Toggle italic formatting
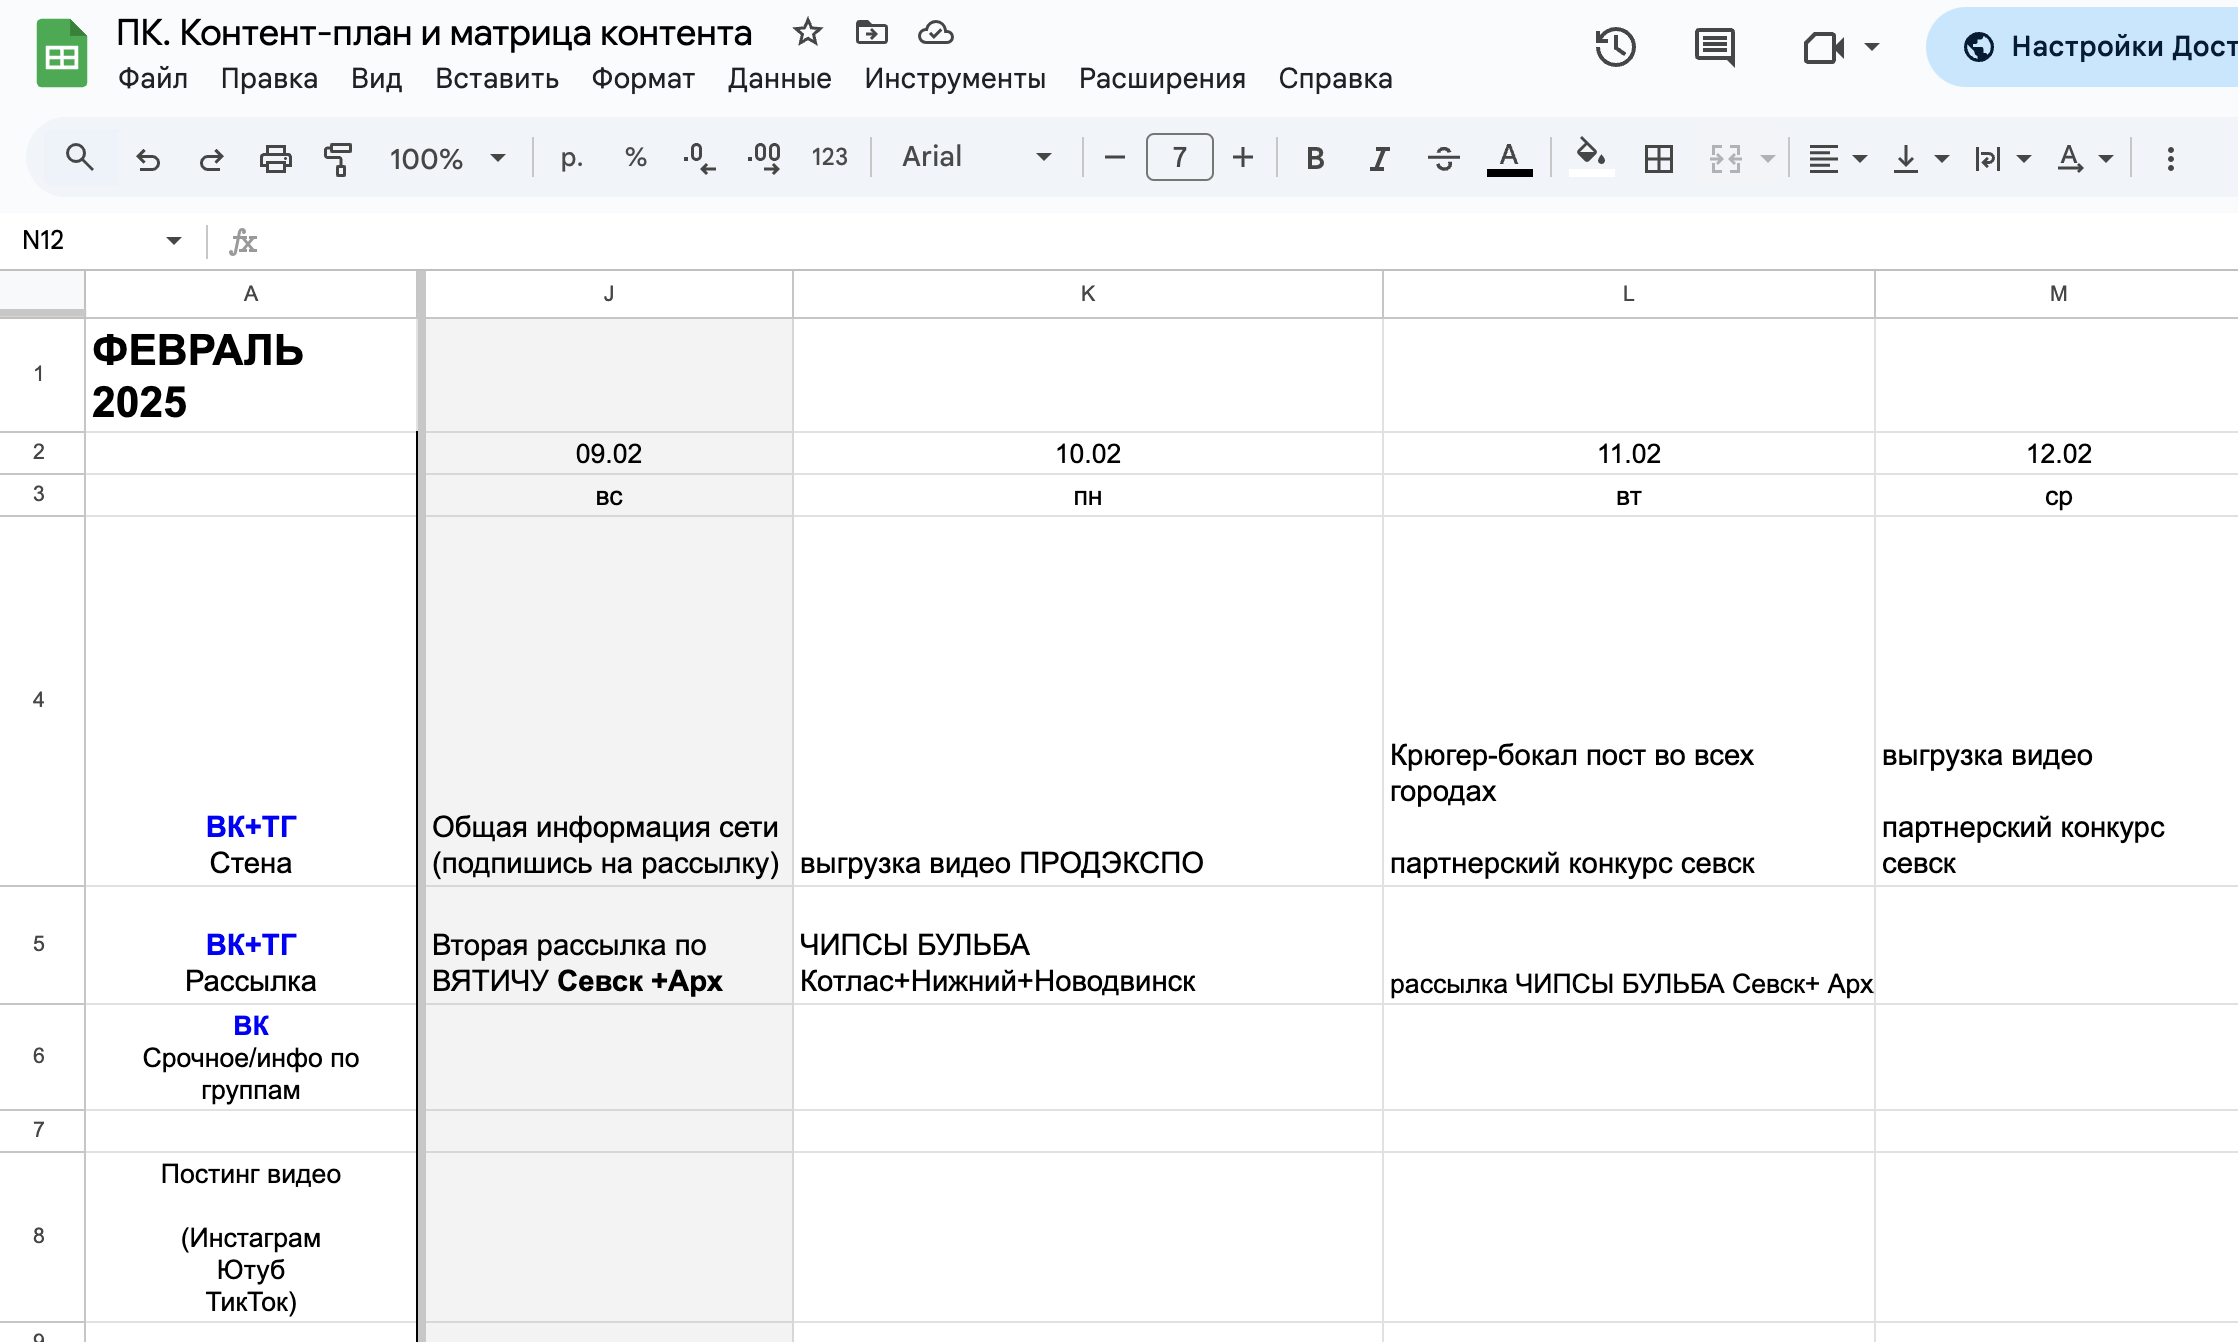2238x1342 pixels. click(x=1379, y=158)
